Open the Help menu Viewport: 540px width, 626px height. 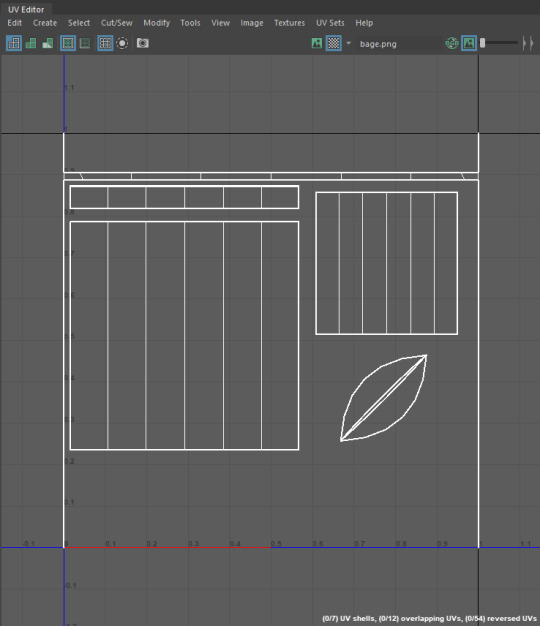pos(364,23)
